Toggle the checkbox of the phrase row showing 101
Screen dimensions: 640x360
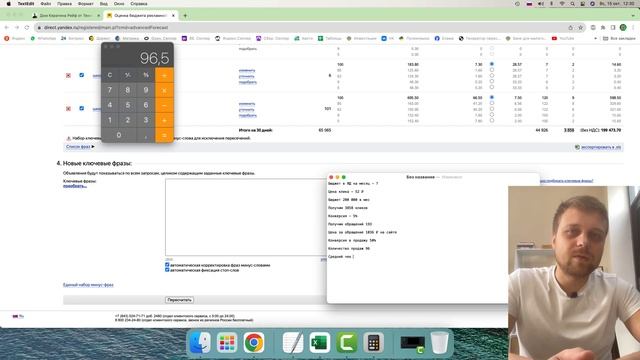point(82,108)
